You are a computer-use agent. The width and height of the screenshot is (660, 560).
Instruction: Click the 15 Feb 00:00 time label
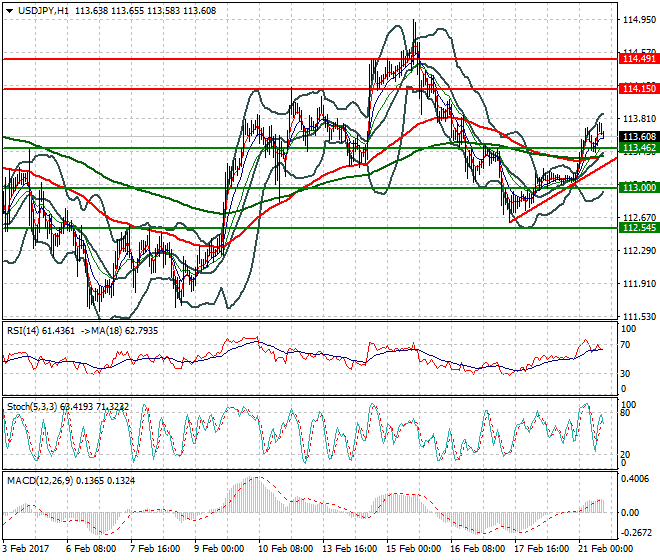pyautogui.click(x=413, y=549)
